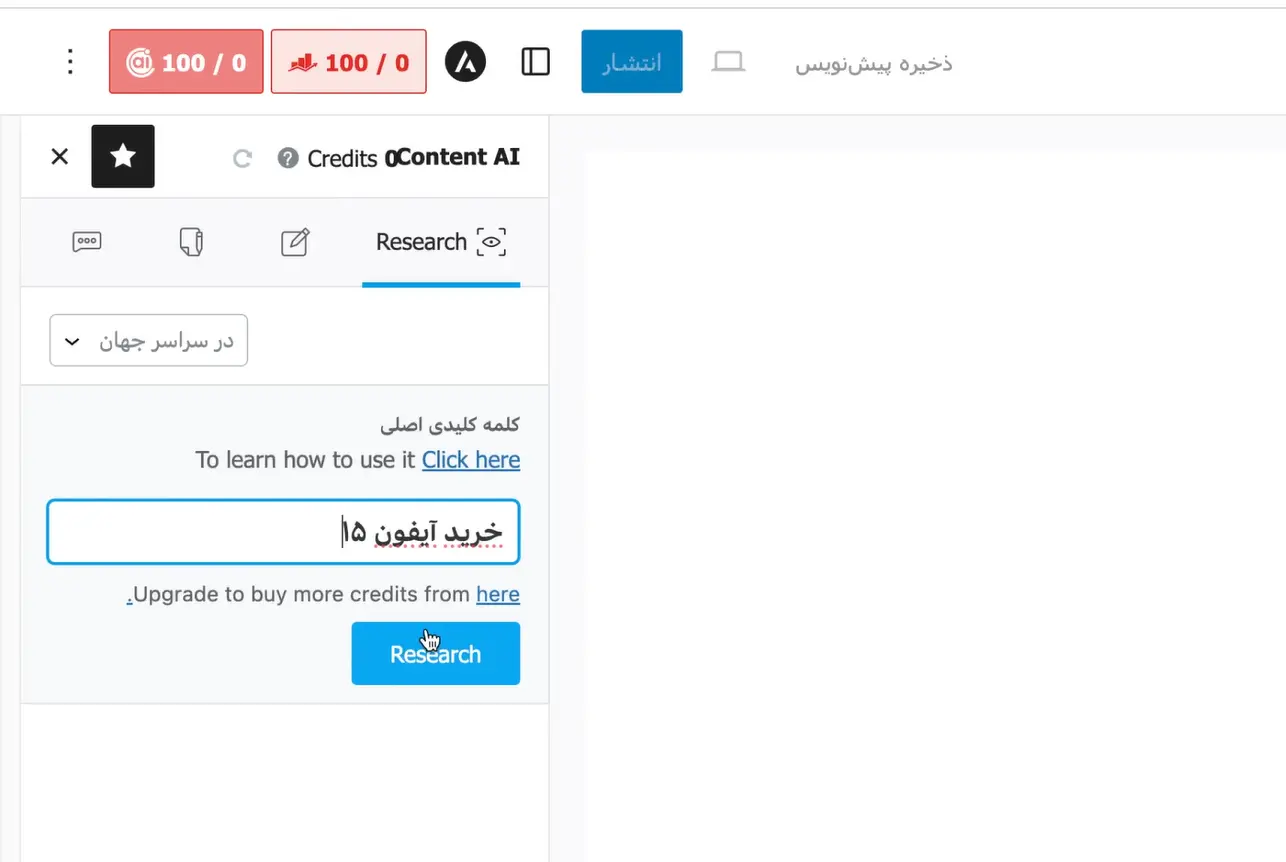Viewport: 1286px width, 862px height.
Task: Toggle the red 100/0 SEO score badge
Action: (348, 60)
